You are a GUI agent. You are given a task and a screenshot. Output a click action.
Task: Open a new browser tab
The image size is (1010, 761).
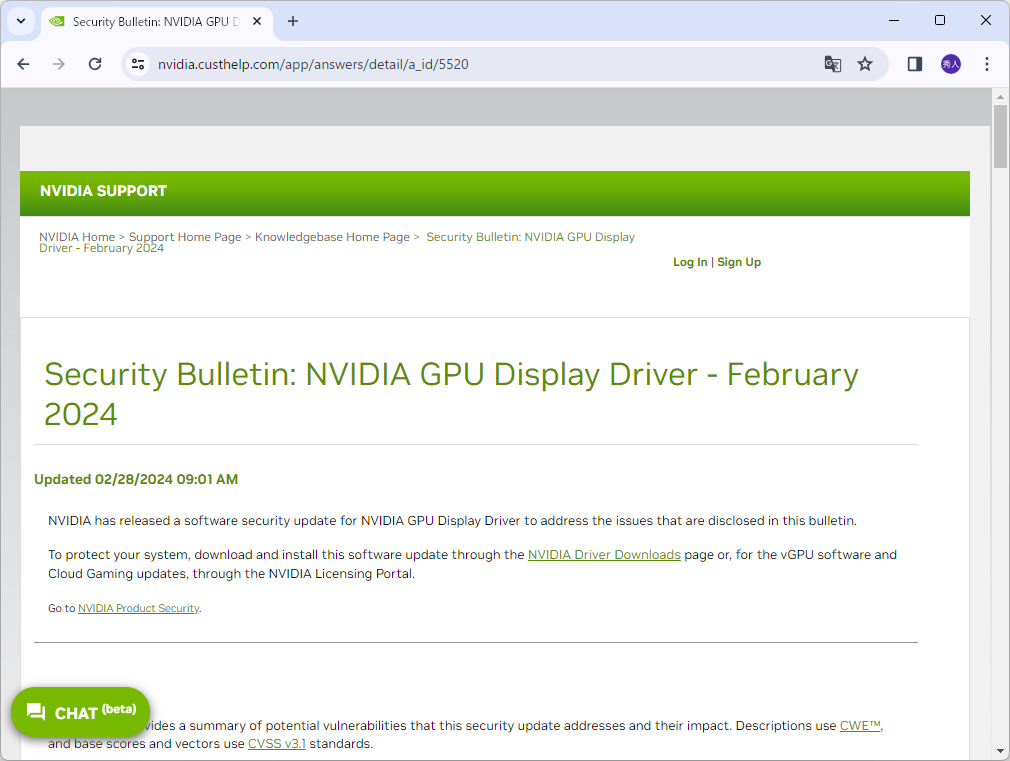coord(292,21)
